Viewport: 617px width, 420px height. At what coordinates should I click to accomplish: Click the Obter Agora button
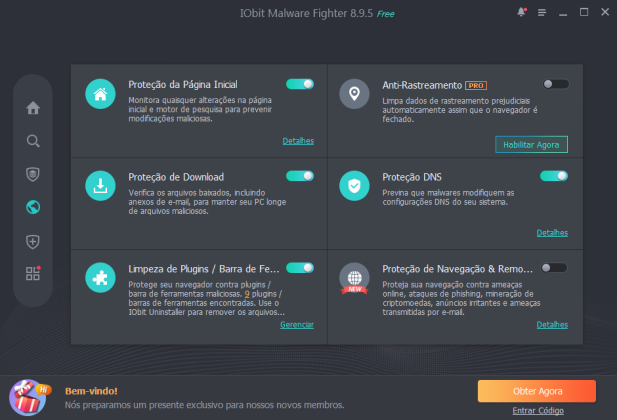537,391
